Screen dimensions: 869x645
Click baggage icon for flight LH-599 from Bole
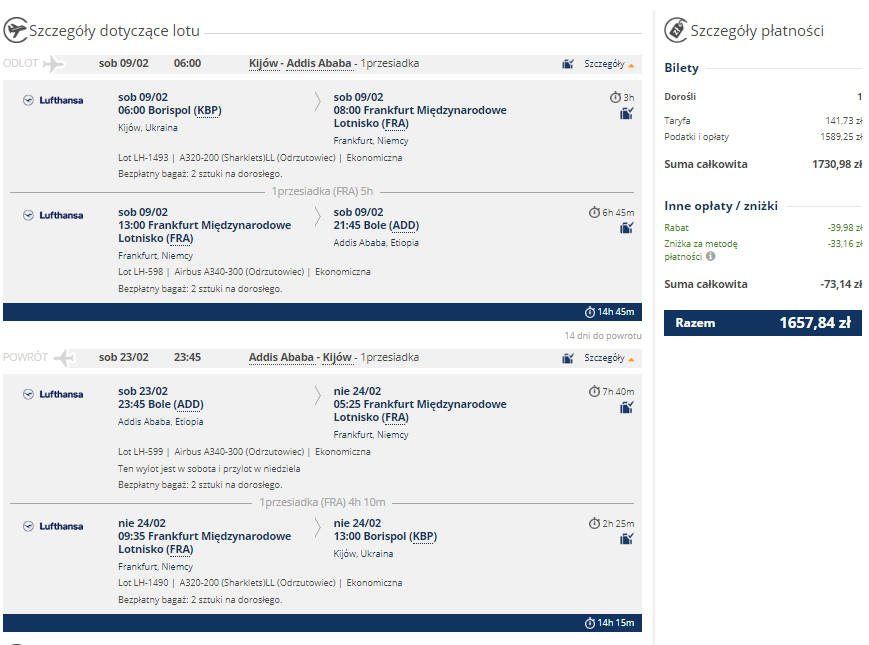click(x=626, y=408)
